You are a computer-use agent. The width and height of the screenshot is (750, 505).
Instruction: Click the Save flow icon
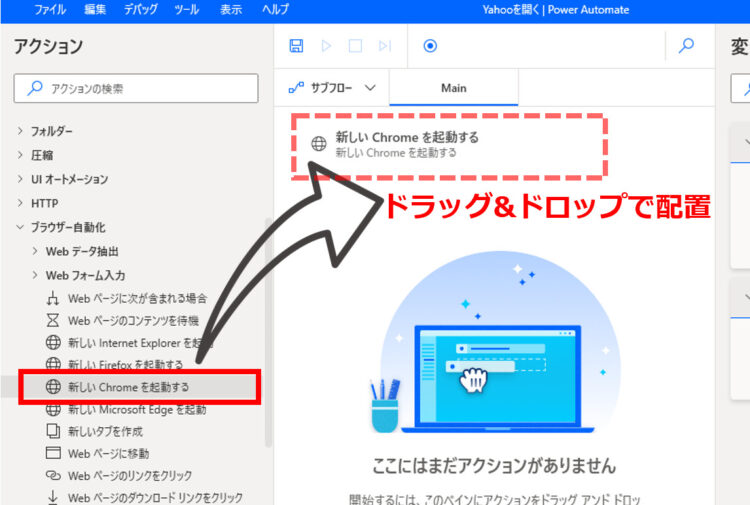pos(296,46)
